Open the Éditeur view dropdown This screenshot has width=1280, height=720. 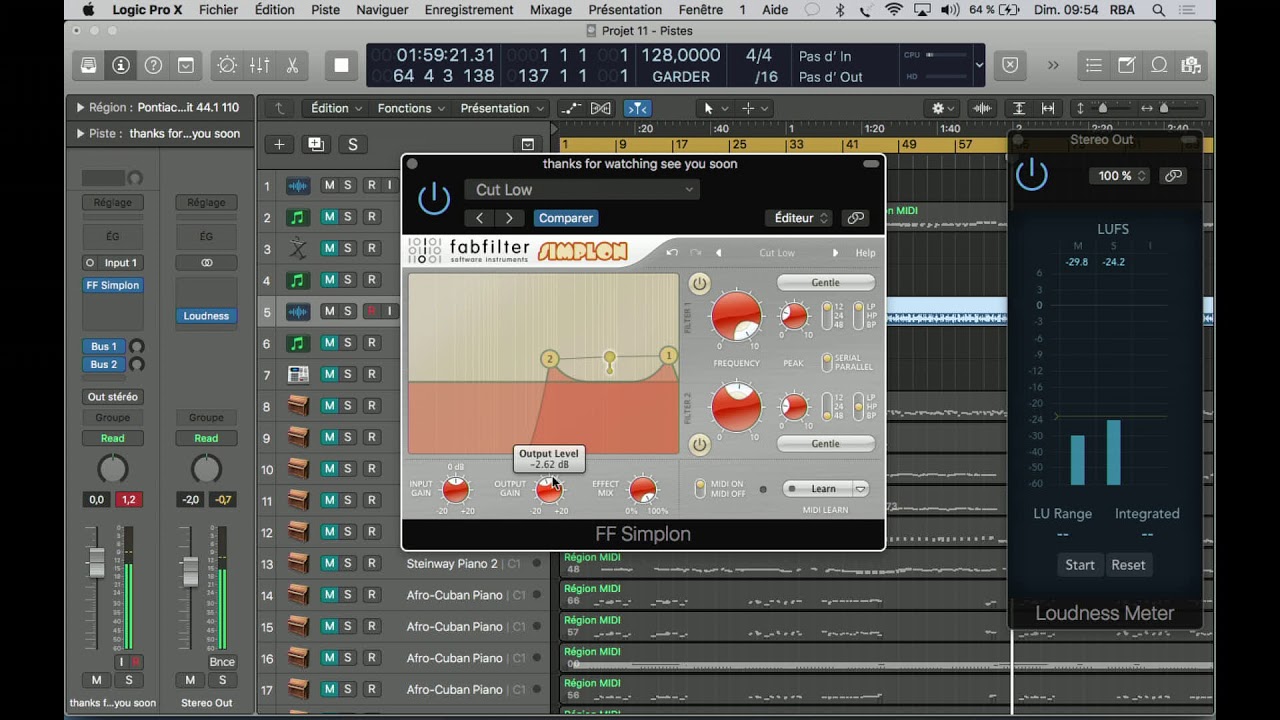(798, 218)
